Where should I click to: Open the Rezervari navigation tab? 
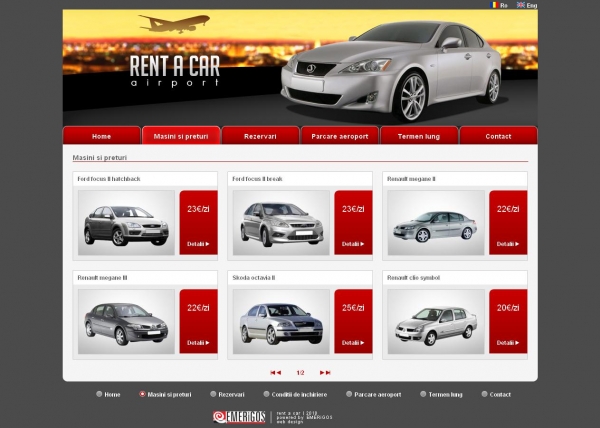[x=260, y=136]
